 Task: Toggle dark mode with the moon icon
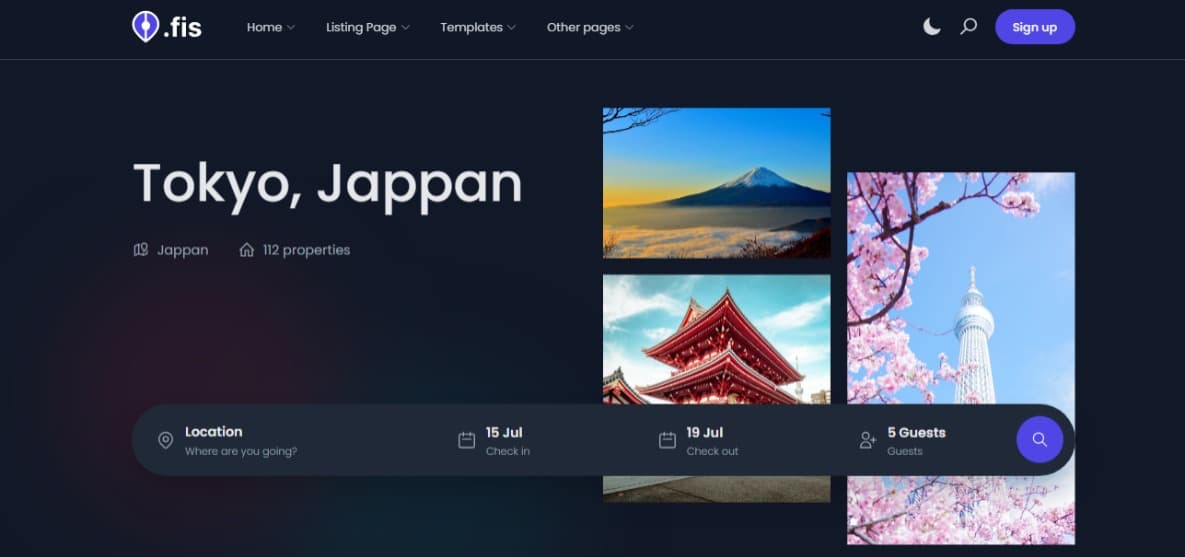click(932, 27)
